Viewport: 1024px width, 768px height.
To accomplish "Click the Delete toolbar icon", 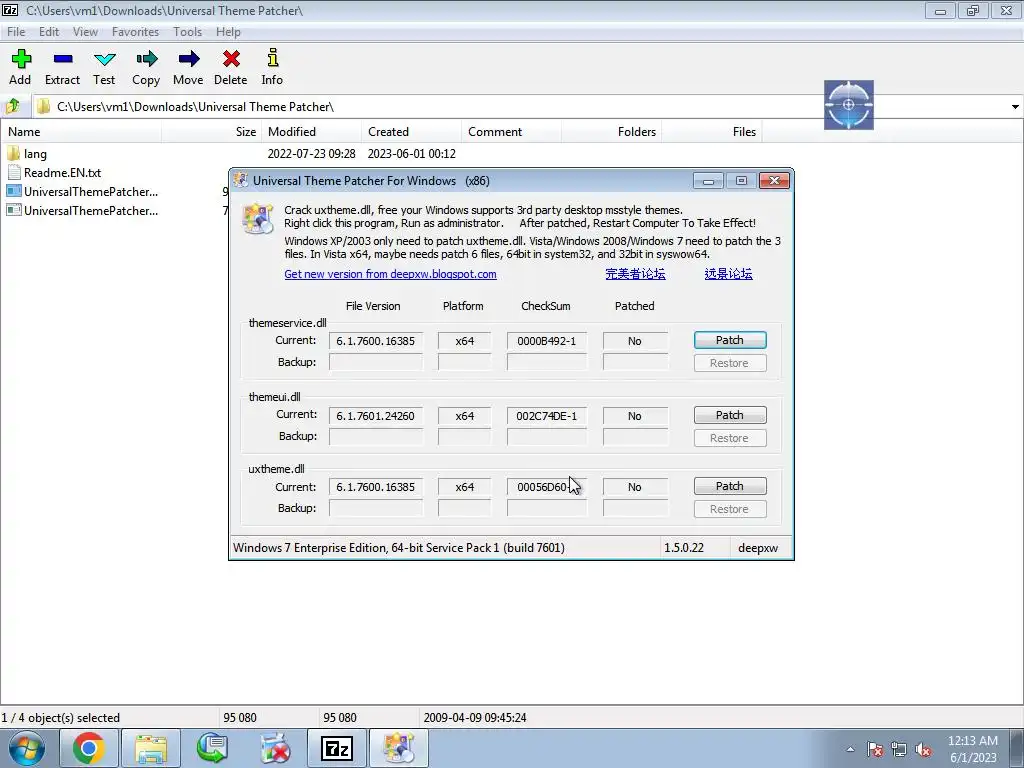I will click(231, 67).
